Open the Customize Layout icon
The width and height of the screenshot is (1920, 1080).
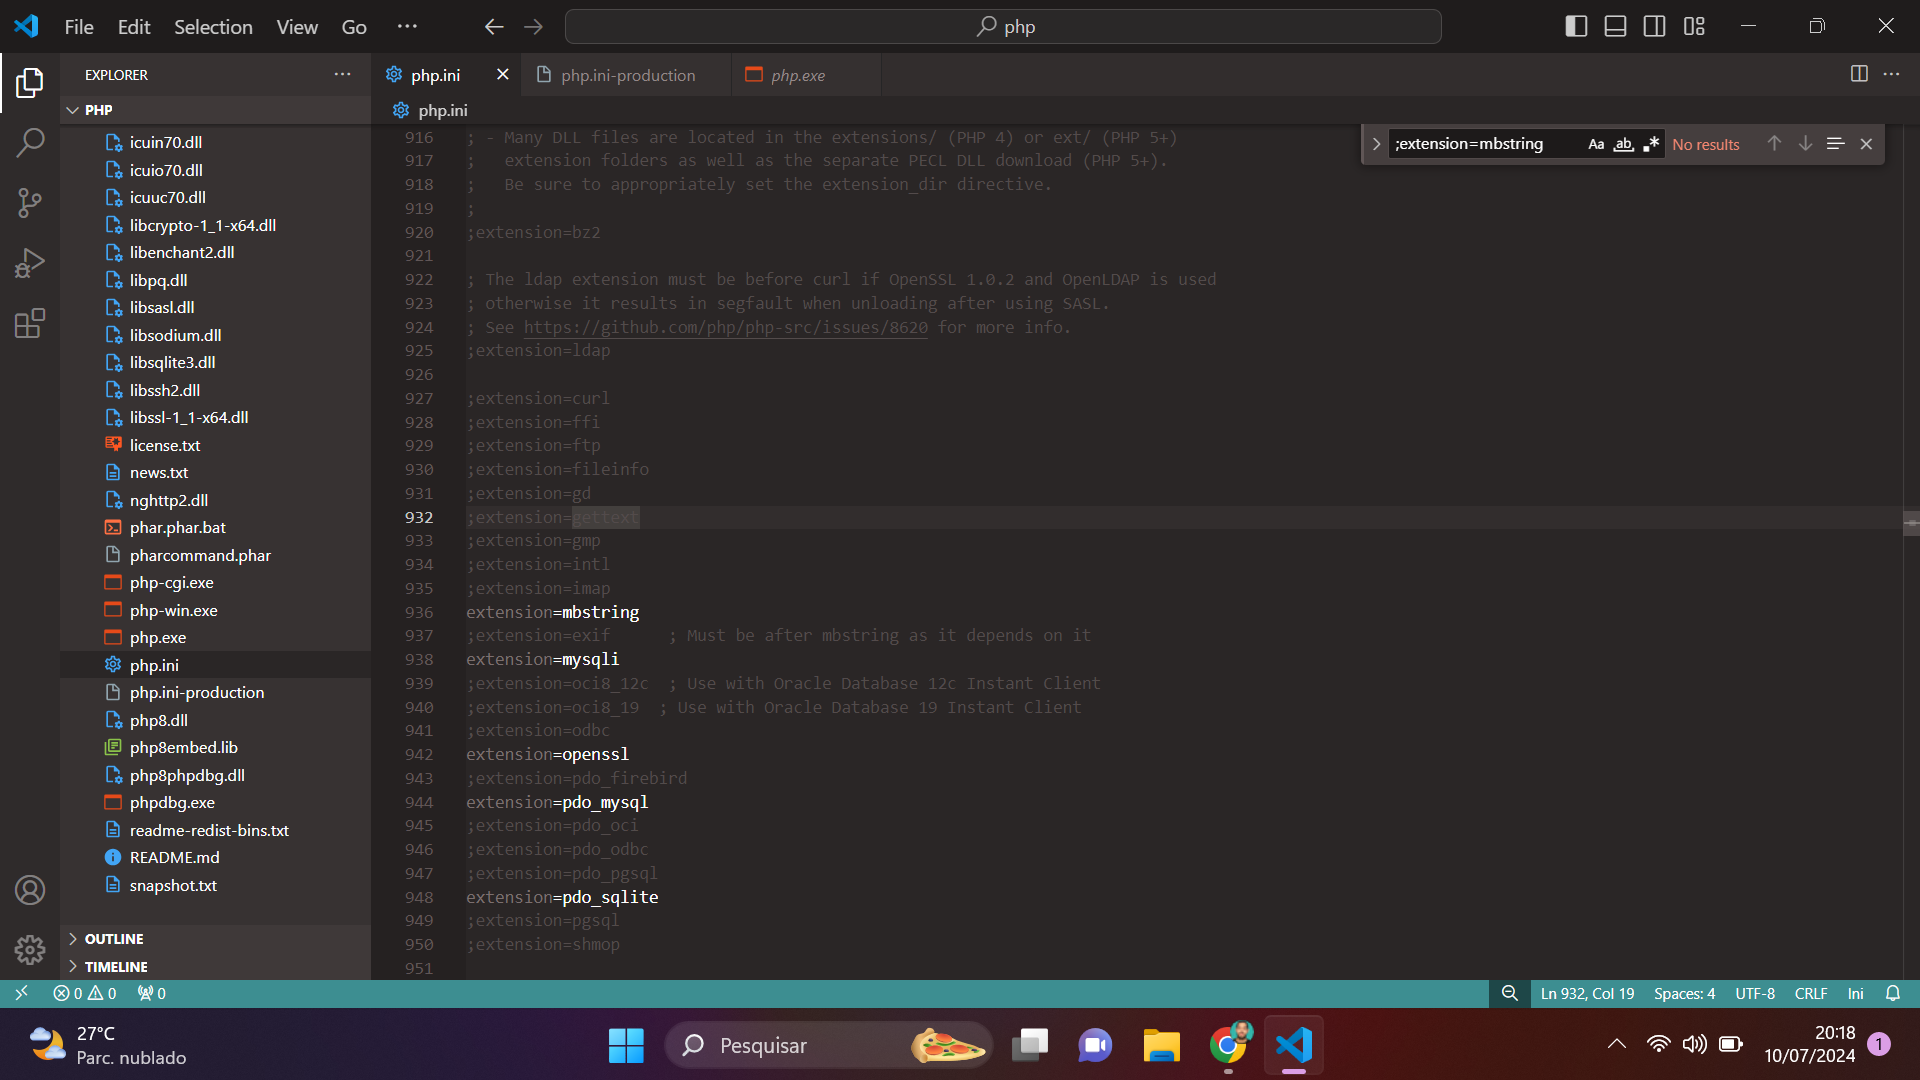pos(1694,27)
